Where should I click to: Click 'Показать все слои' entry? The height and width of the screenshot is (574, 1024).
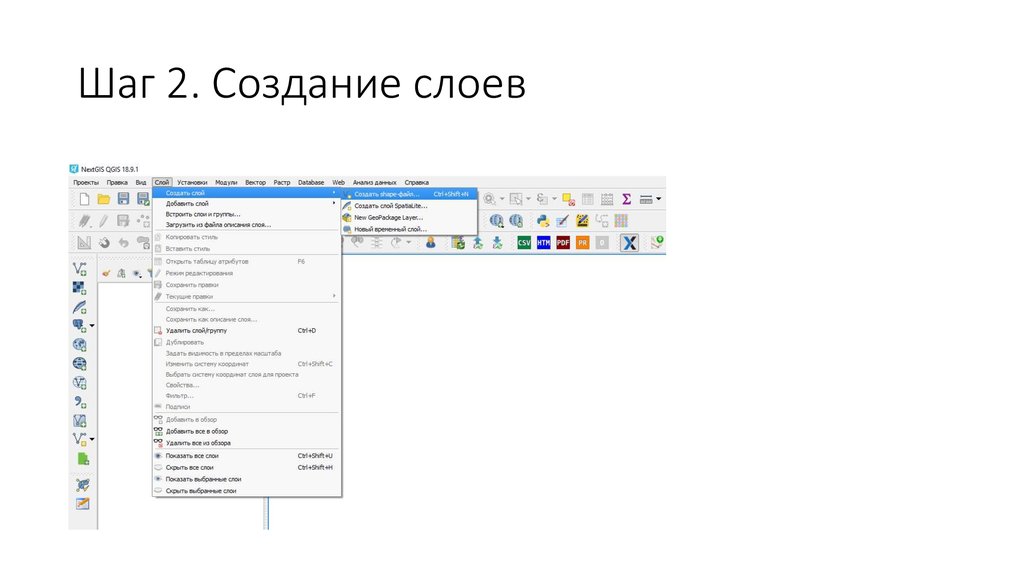[x=247, y=456]
